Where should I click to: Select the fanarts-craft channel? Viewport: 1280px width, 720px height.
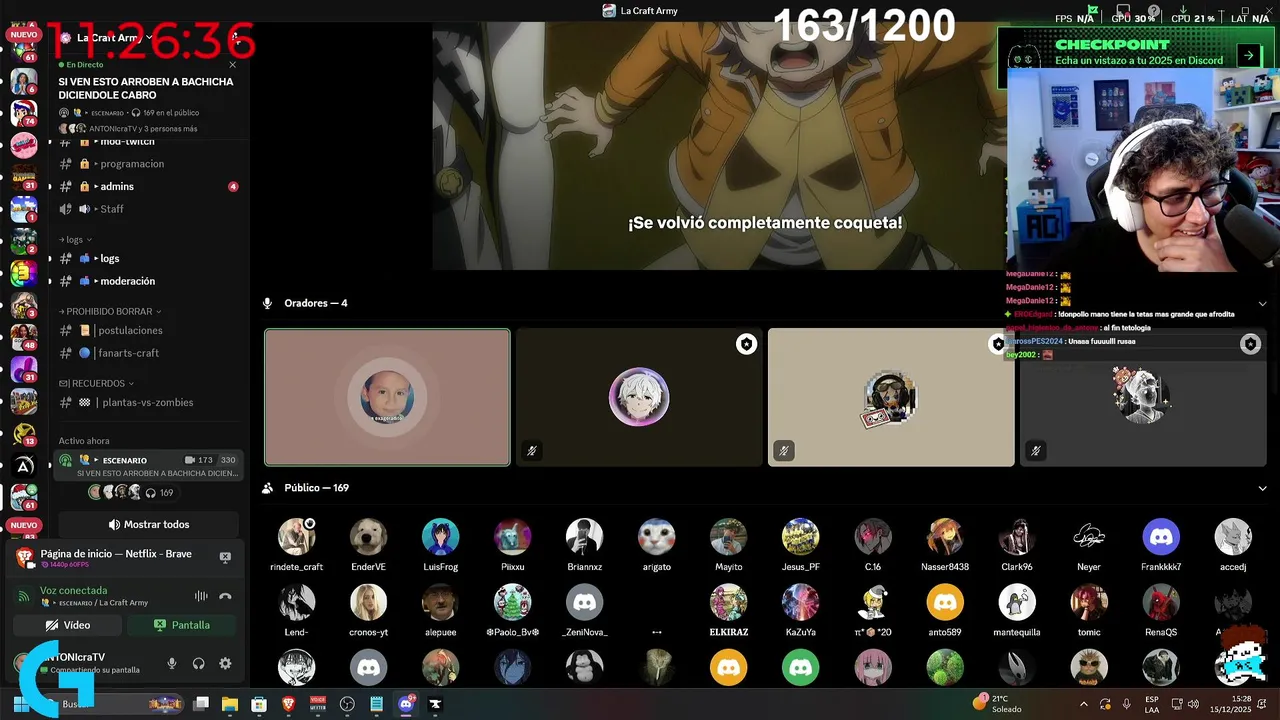(x=130, y=353)
